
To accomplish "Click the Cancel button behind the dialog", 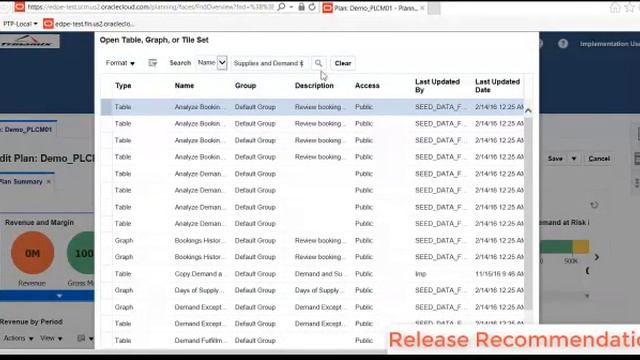I will pos(599,158).
